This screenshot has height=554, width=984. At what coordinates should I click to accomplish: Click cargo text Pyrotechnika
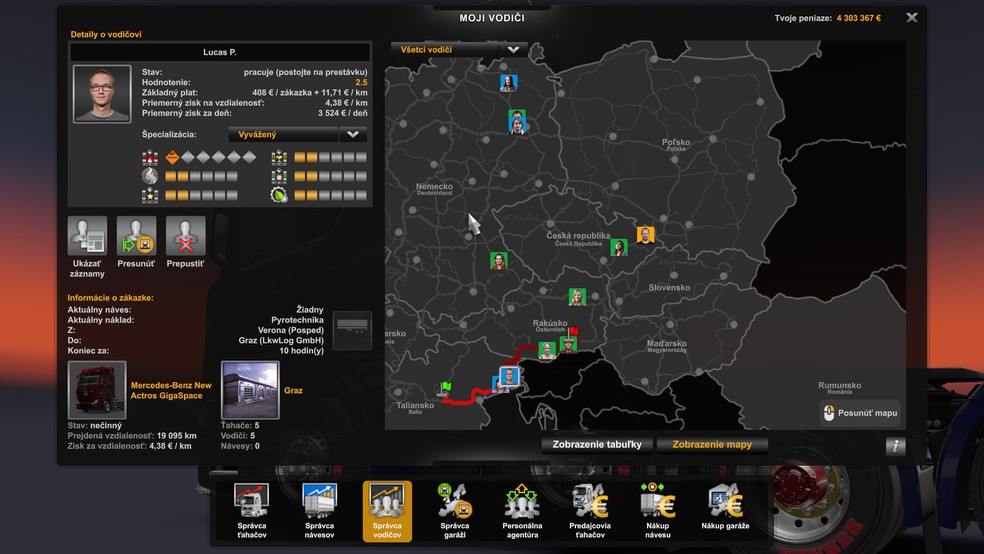click(x=297, y=320)
